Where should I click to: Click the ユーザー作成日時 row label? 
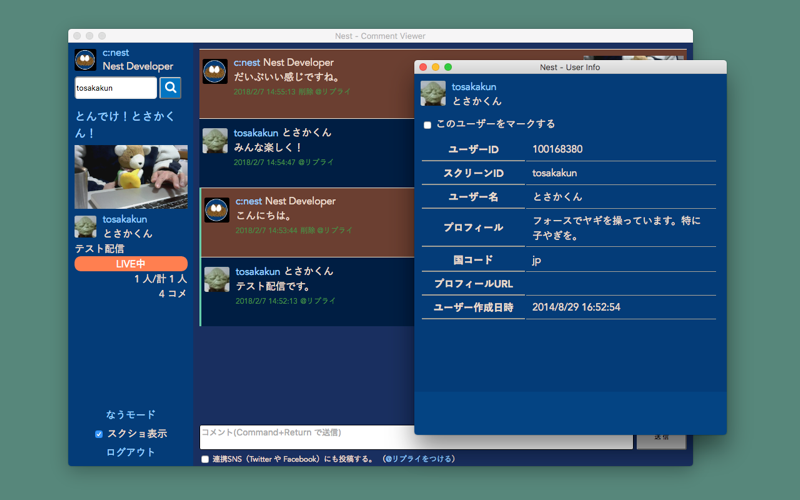click(473, 308)
